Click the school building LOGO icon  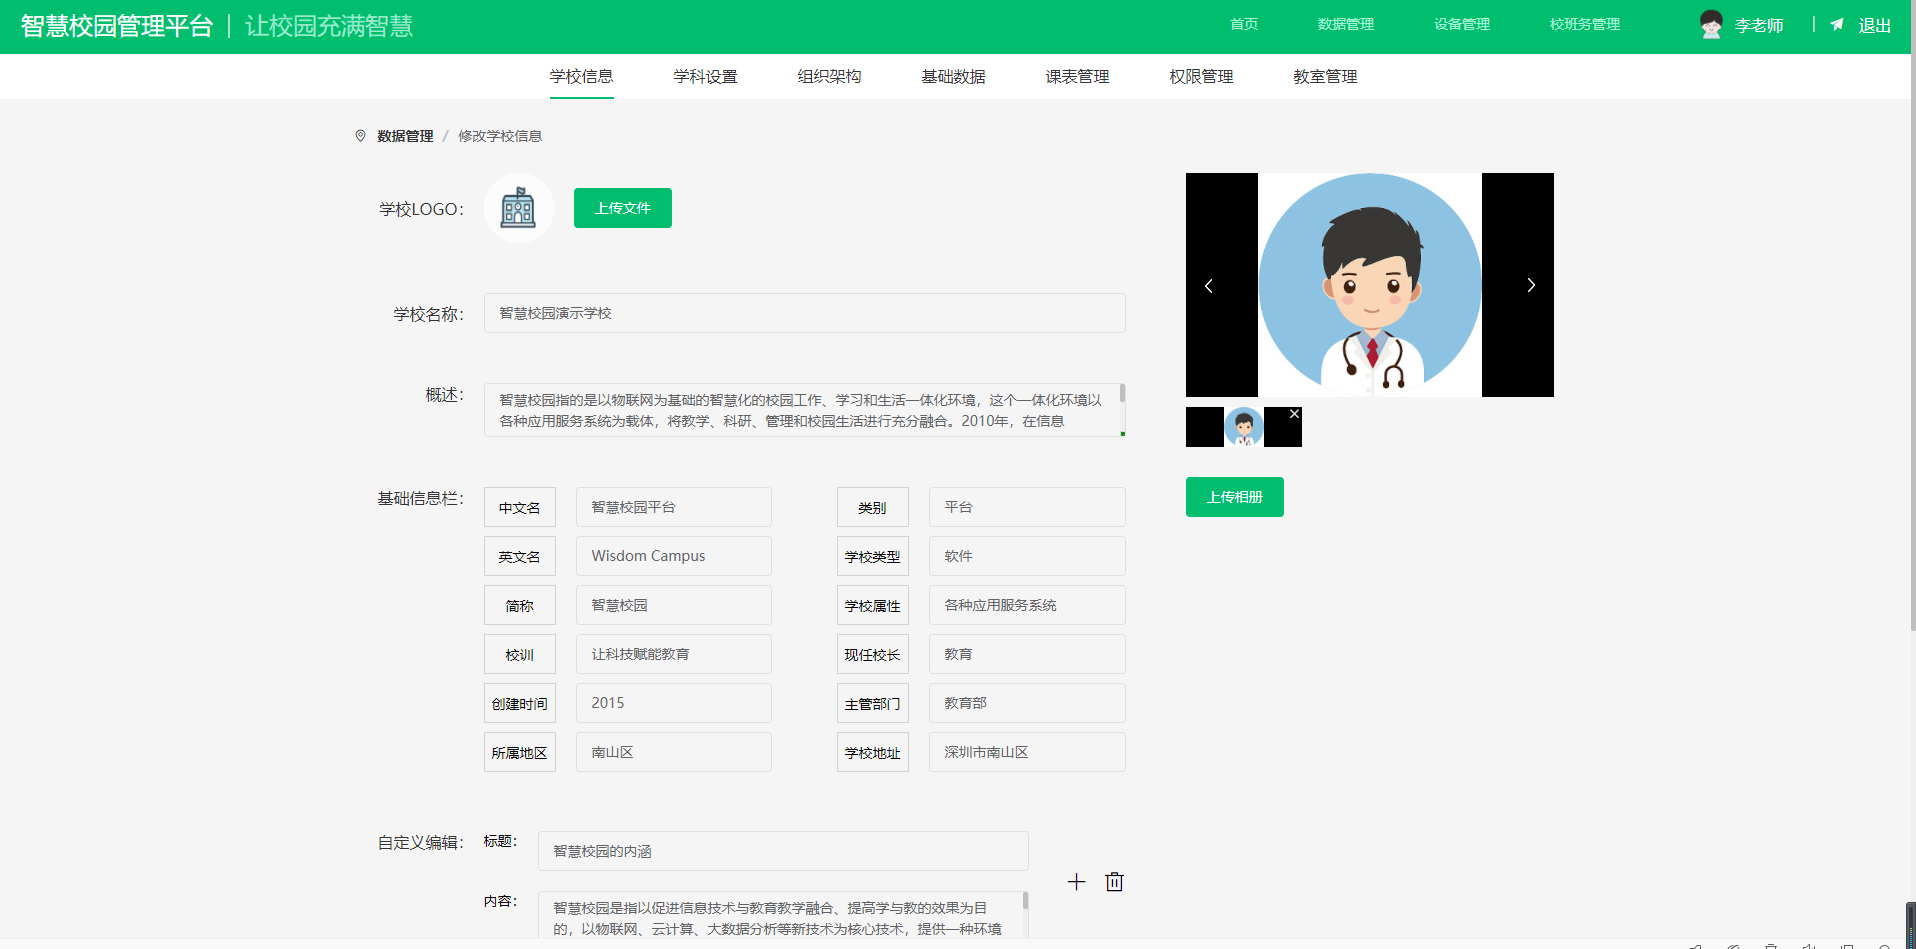click(x=518, y=208)
